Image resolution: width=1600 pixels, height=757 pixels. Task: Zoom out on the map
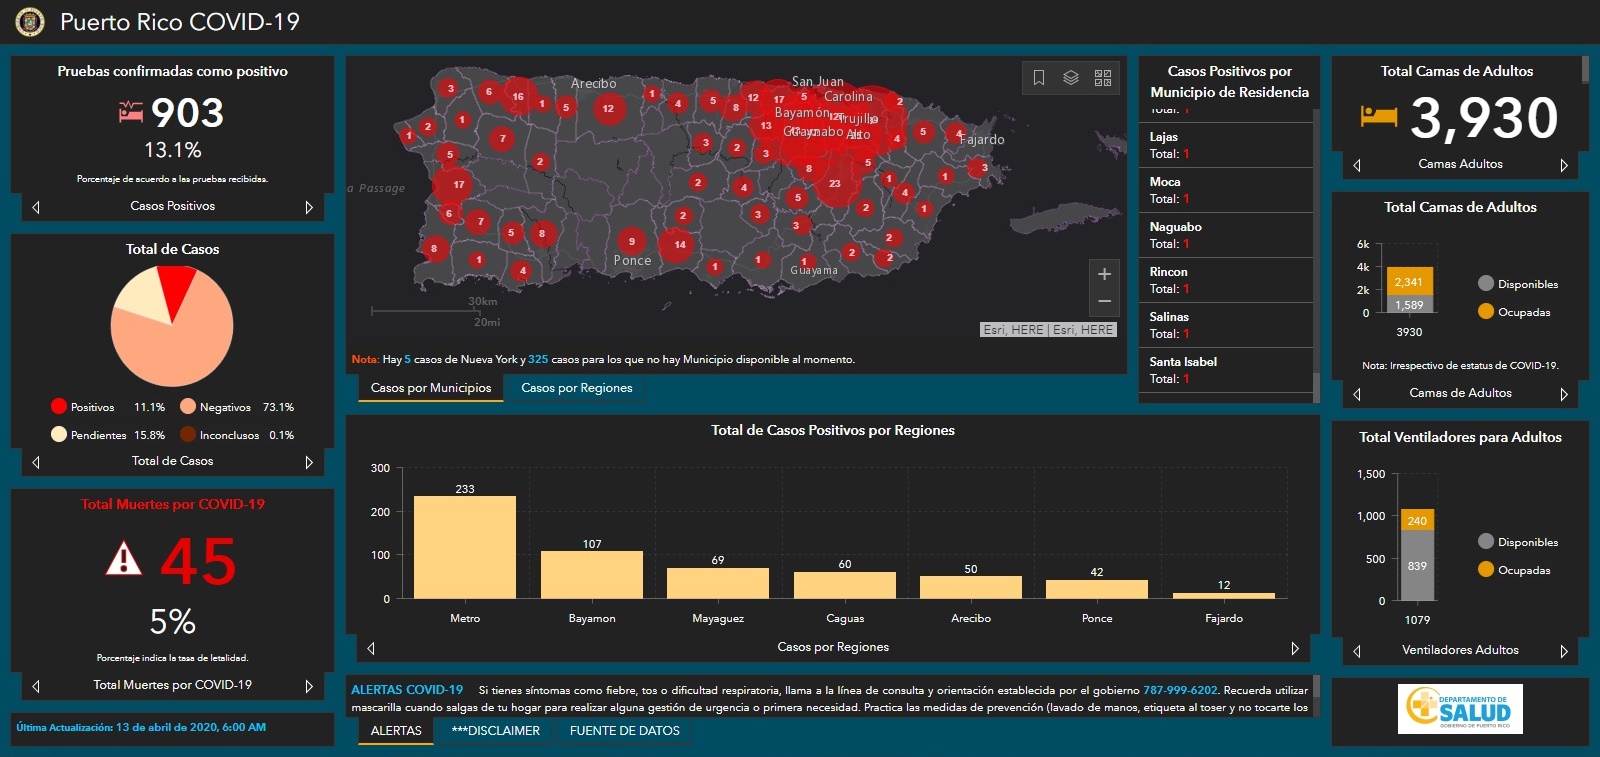point(1104,301)
